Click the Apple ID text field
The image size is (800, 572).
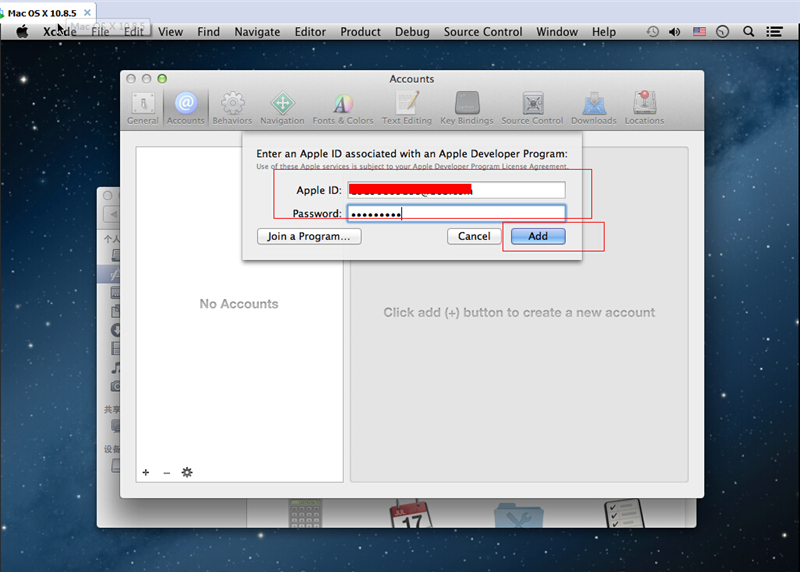[456, 190]
